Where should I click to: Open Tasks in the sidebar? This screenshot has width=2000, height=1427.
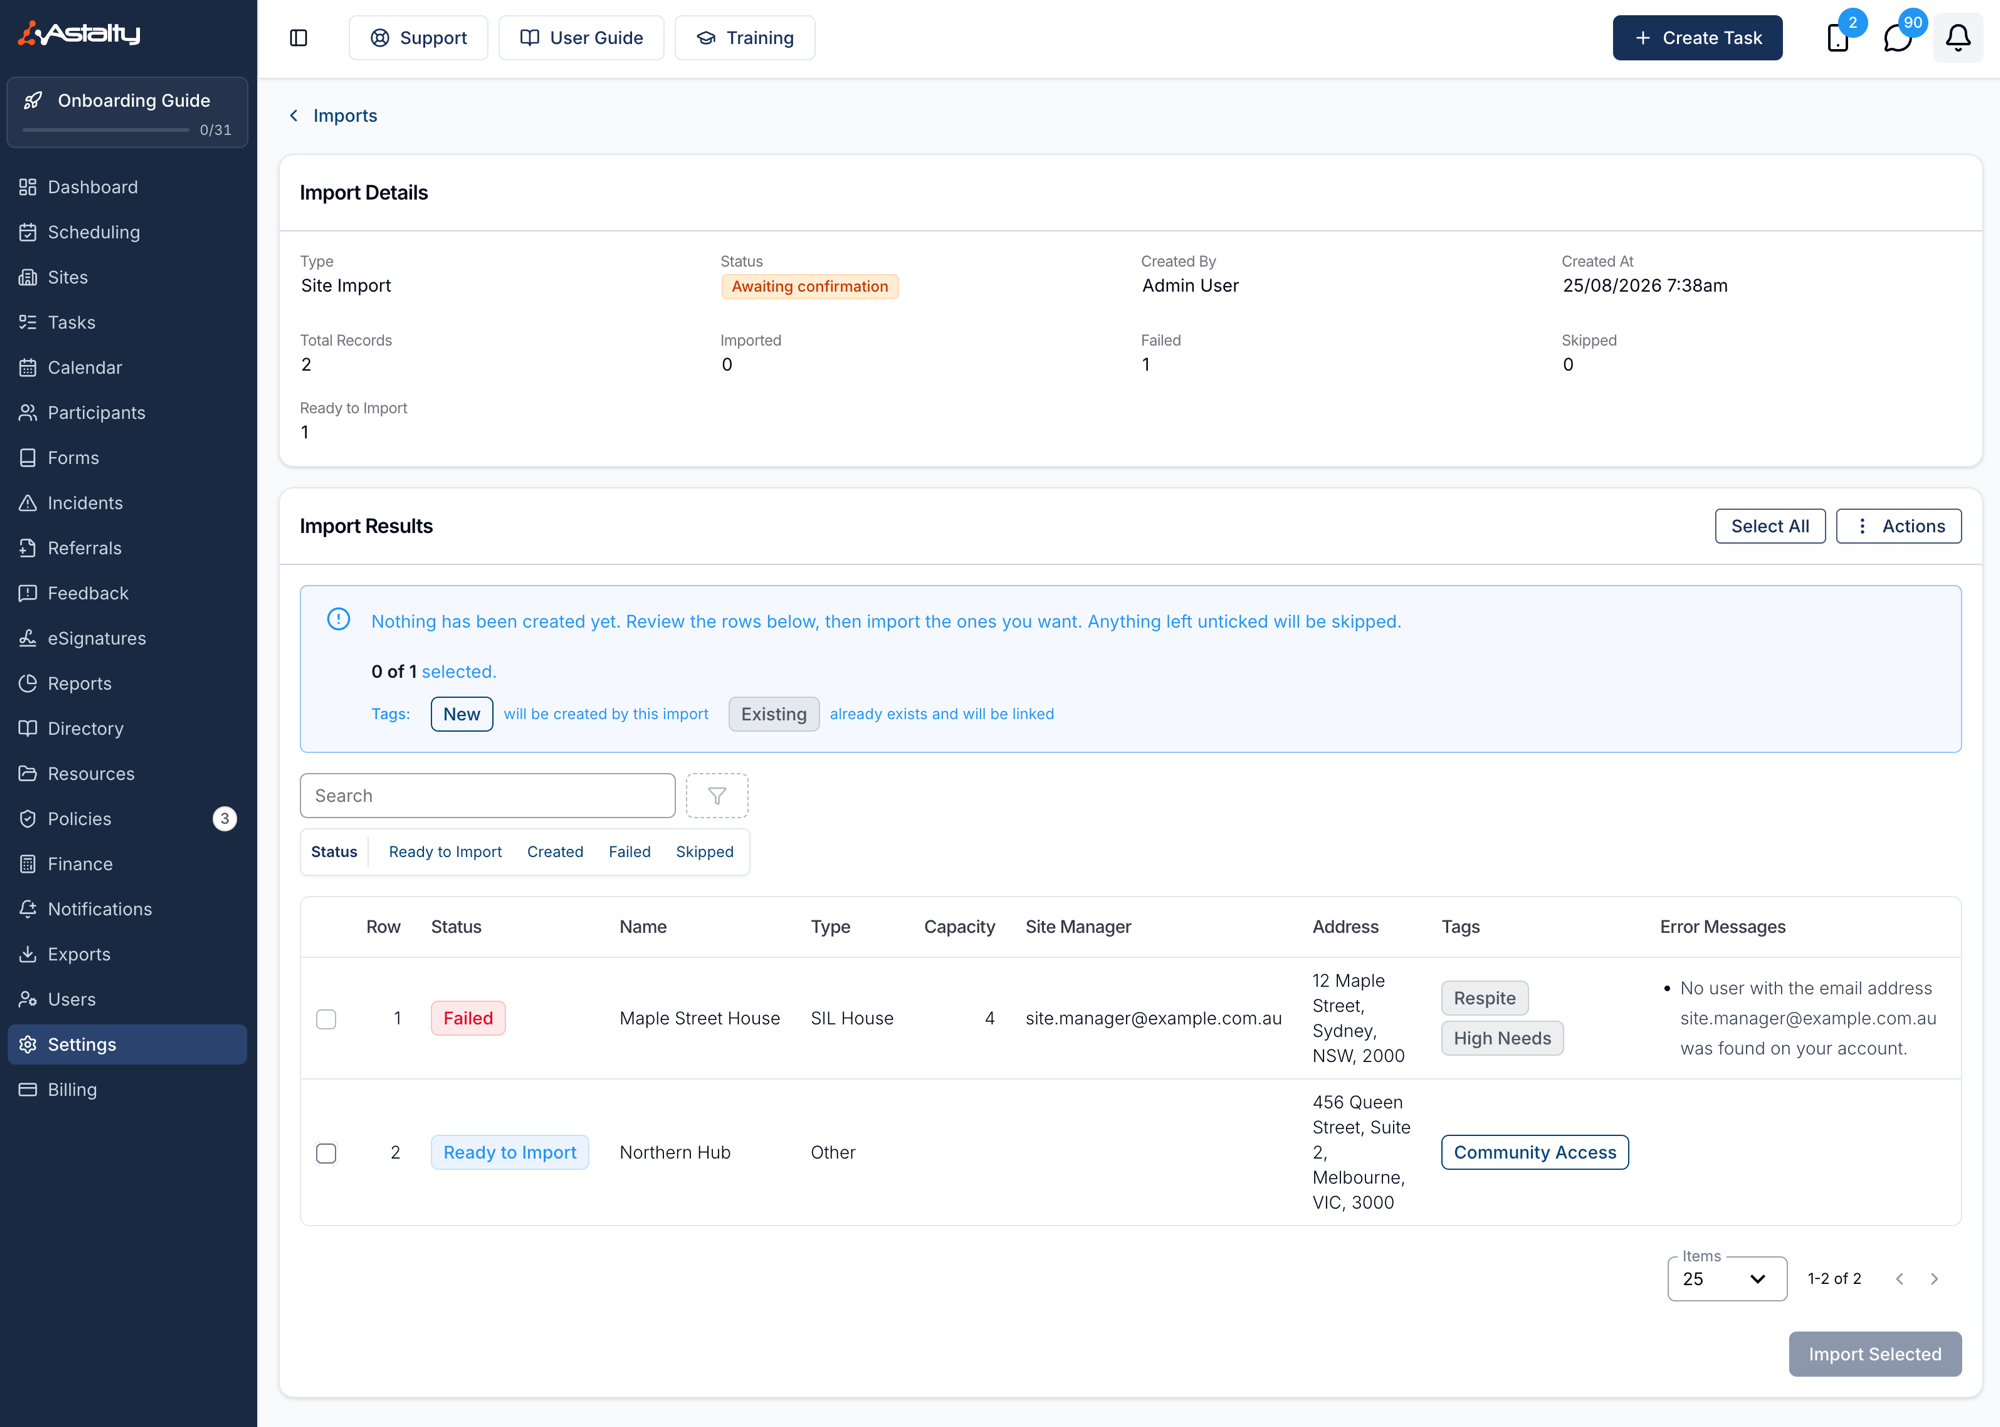pyautogui.click(x=127, y=322)
